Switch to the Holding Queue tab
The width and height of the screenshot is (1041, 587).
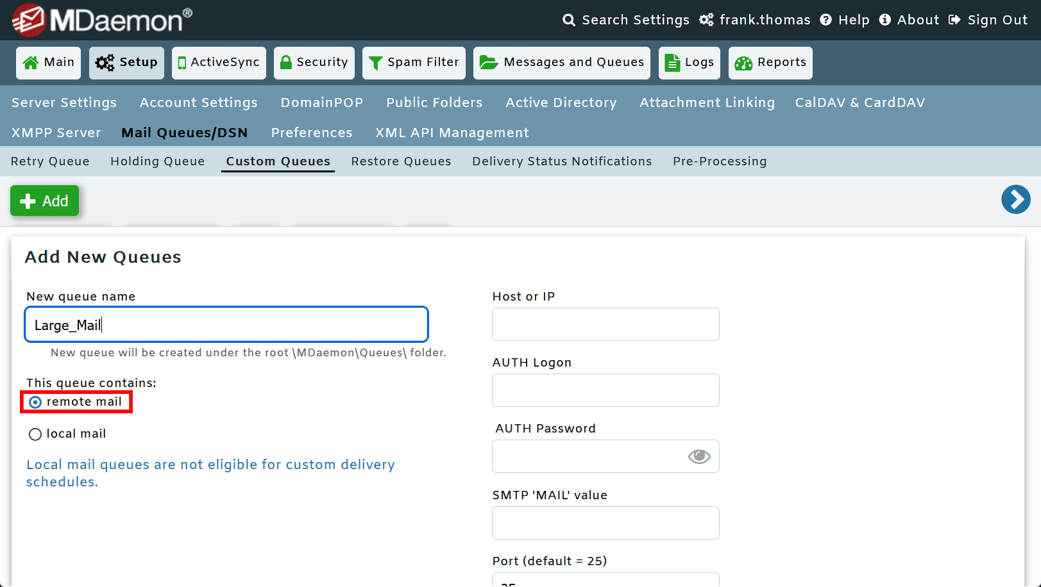coord(157,161)
